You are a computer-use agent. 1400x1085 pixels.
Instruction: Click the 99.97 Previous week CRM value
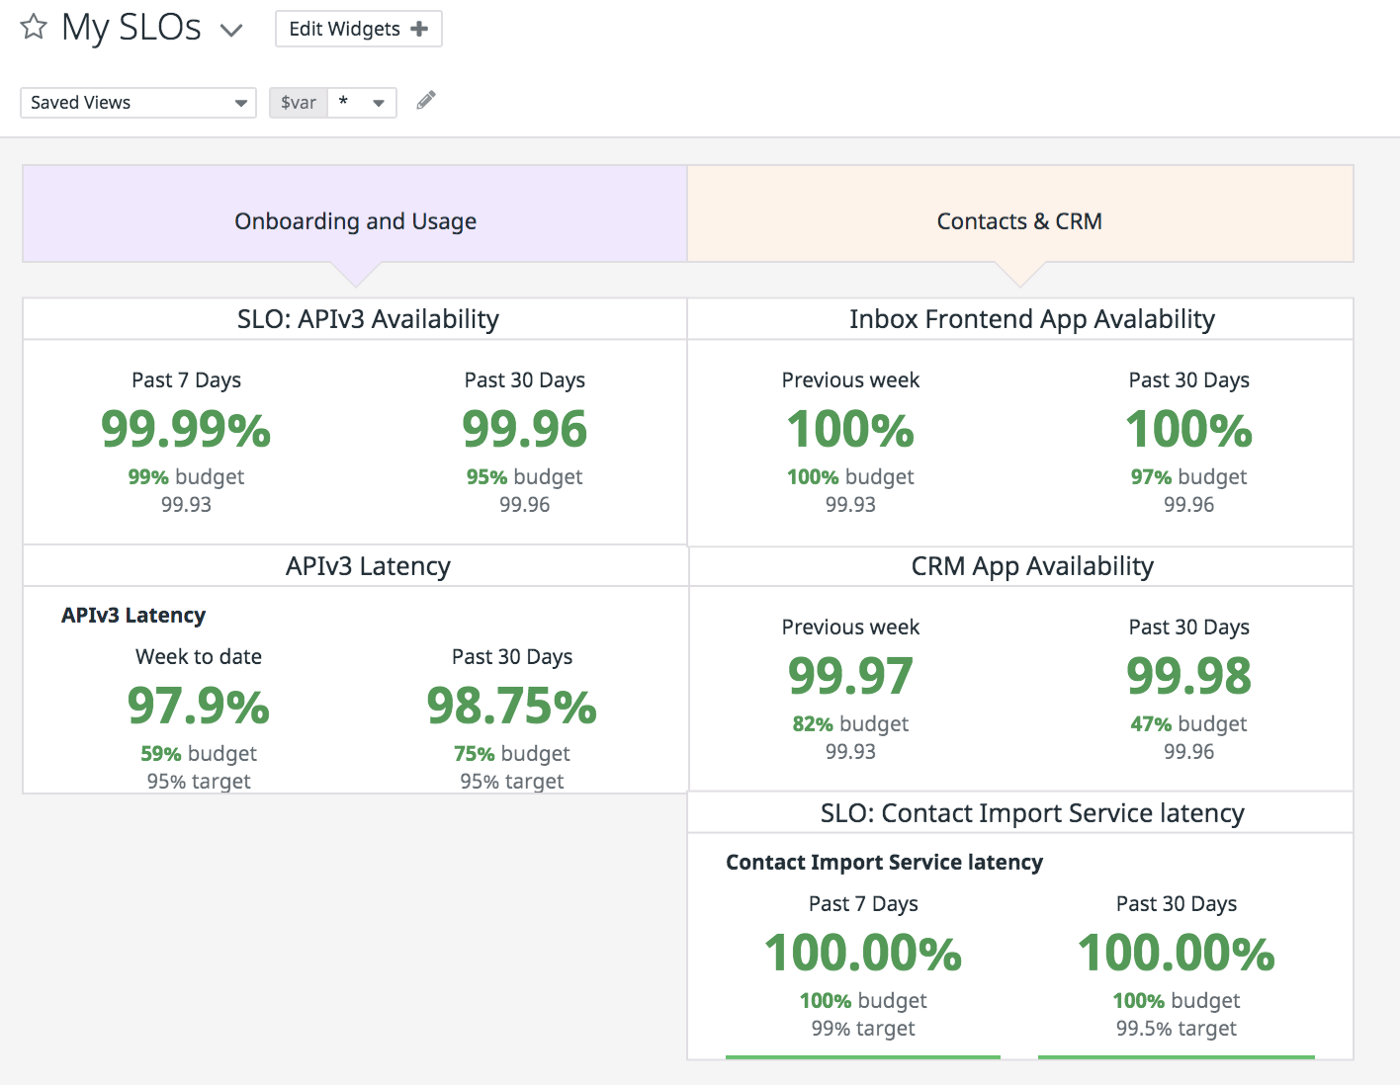point(850,676)
